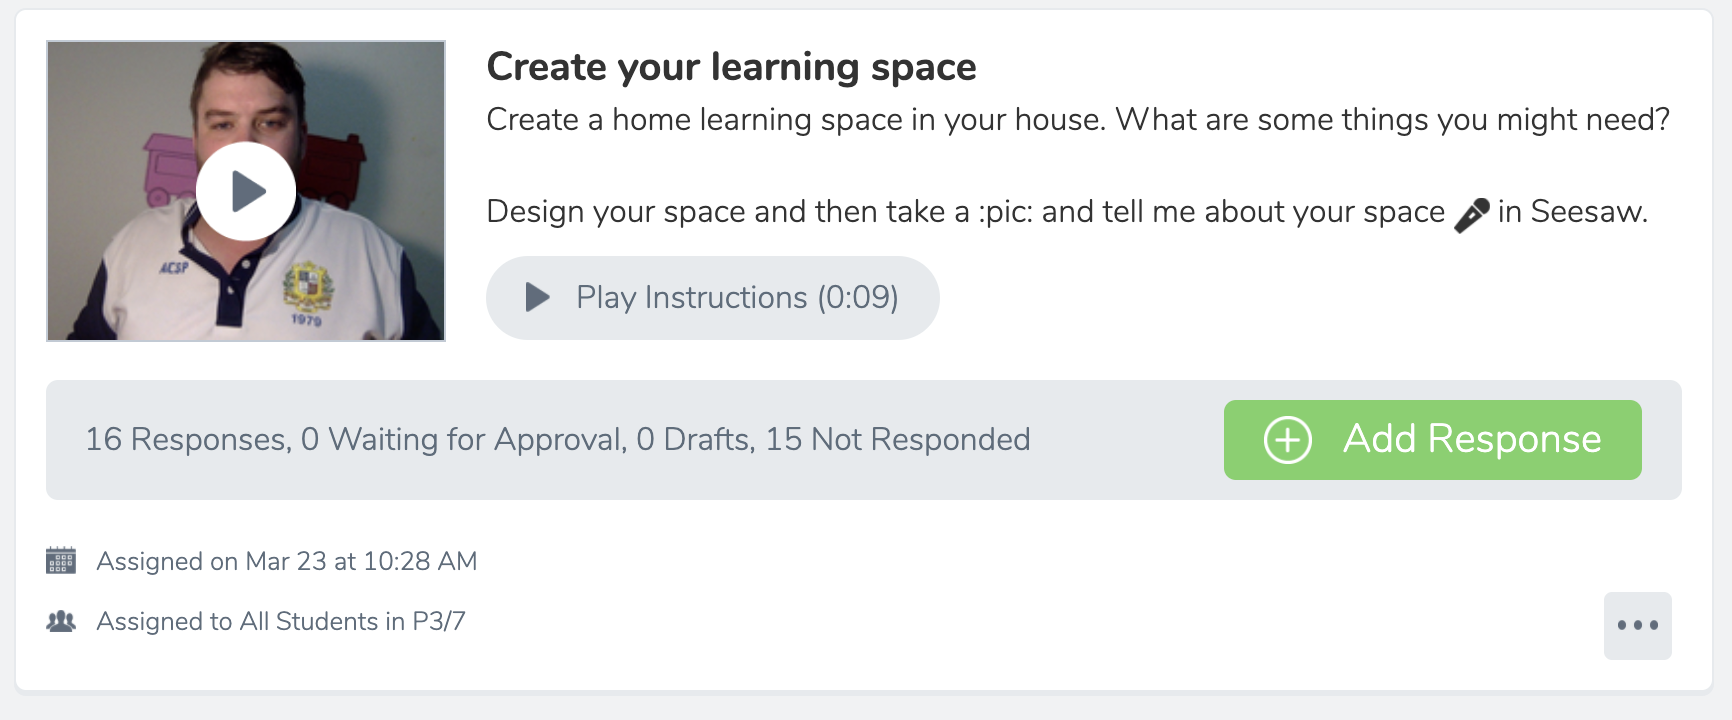Click the green Add Response button
The height and width of the screenshot is (720, 1732).
[x=1432, y=440]
